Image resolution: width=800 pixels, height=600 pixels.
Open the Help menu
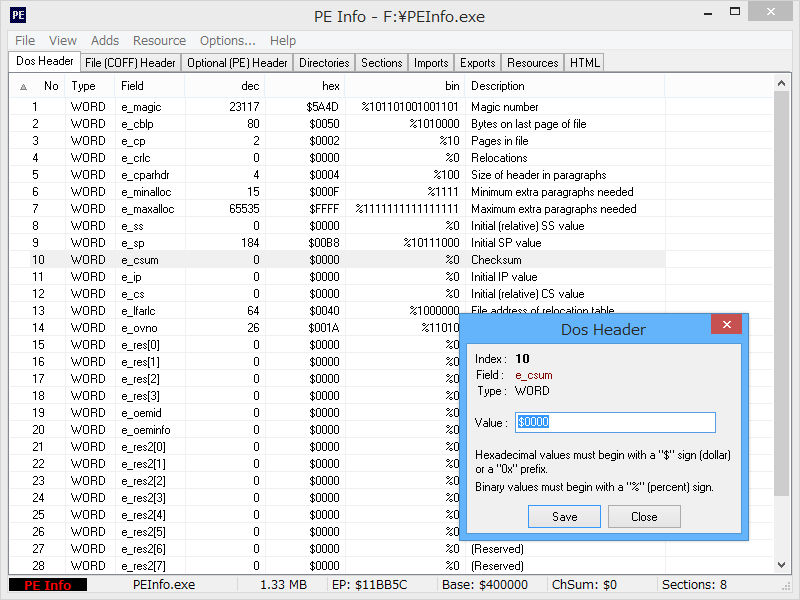283,41
